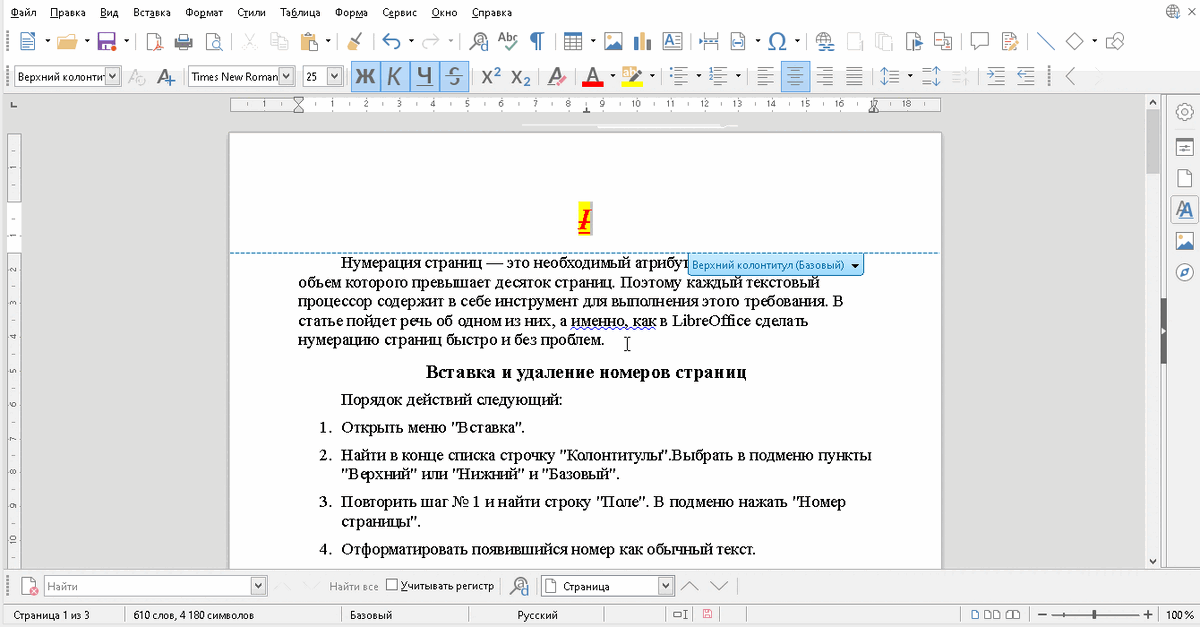The image size is (1200, 627).
Task: Undo the last action
Action: click(x=391, y=42)
